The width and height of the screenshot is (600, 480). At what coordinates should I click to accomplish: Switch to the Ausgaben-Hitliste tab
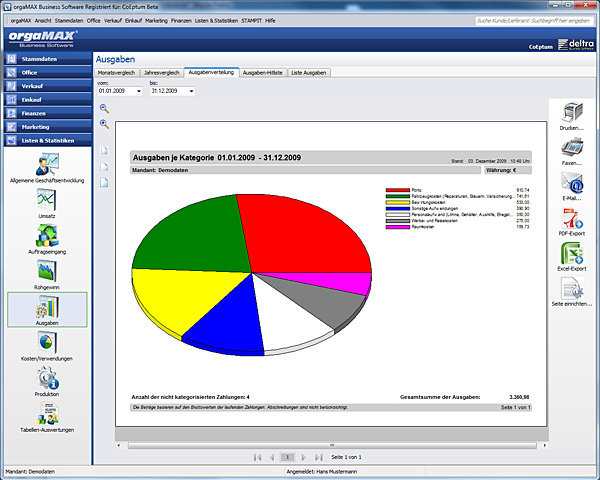point(262,73)
